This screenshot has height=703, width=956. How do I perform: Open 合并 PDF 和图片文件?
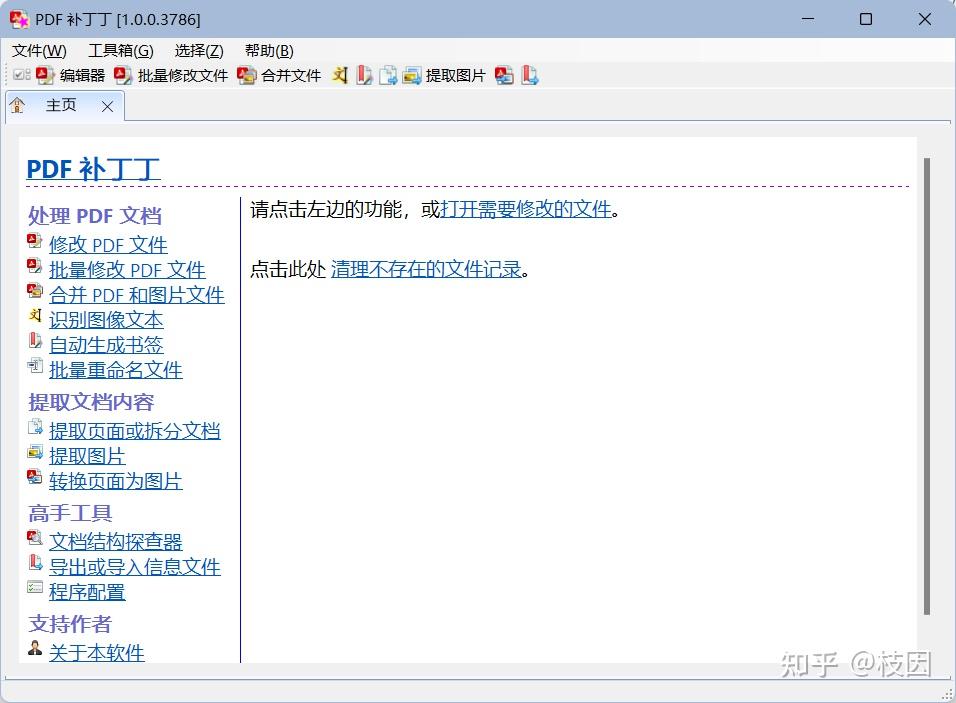pos(137,295)
